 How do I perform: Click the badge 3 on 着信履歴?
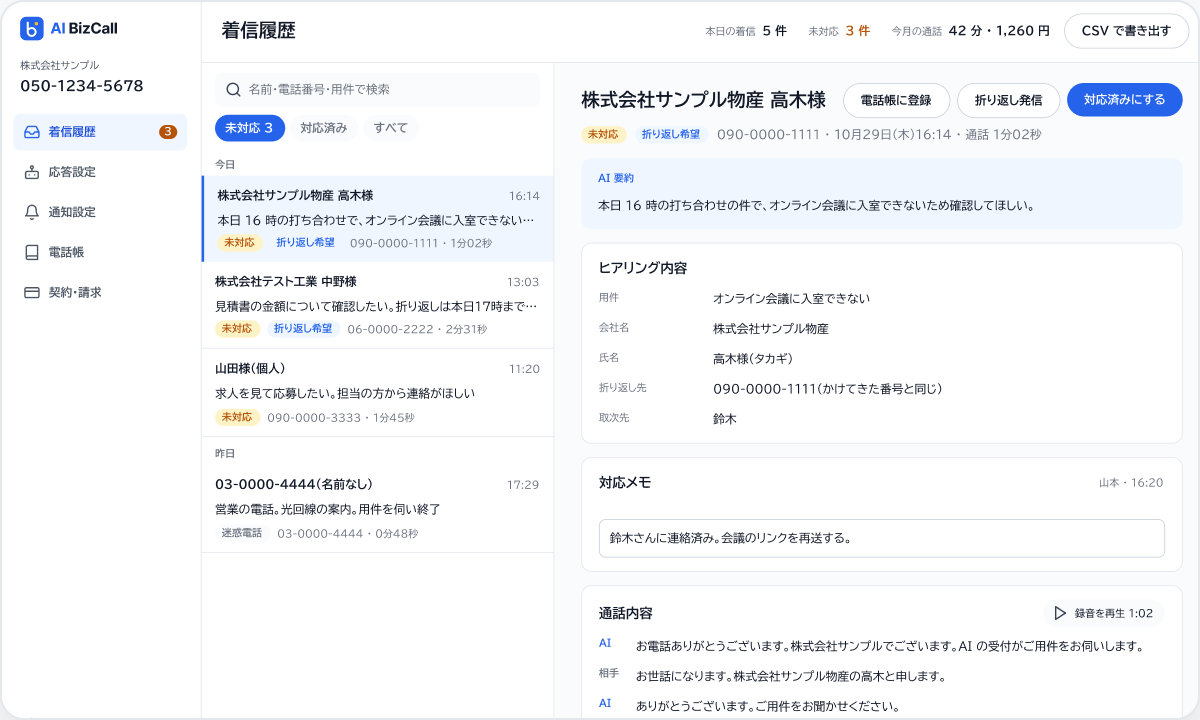[x=168, y=132]
